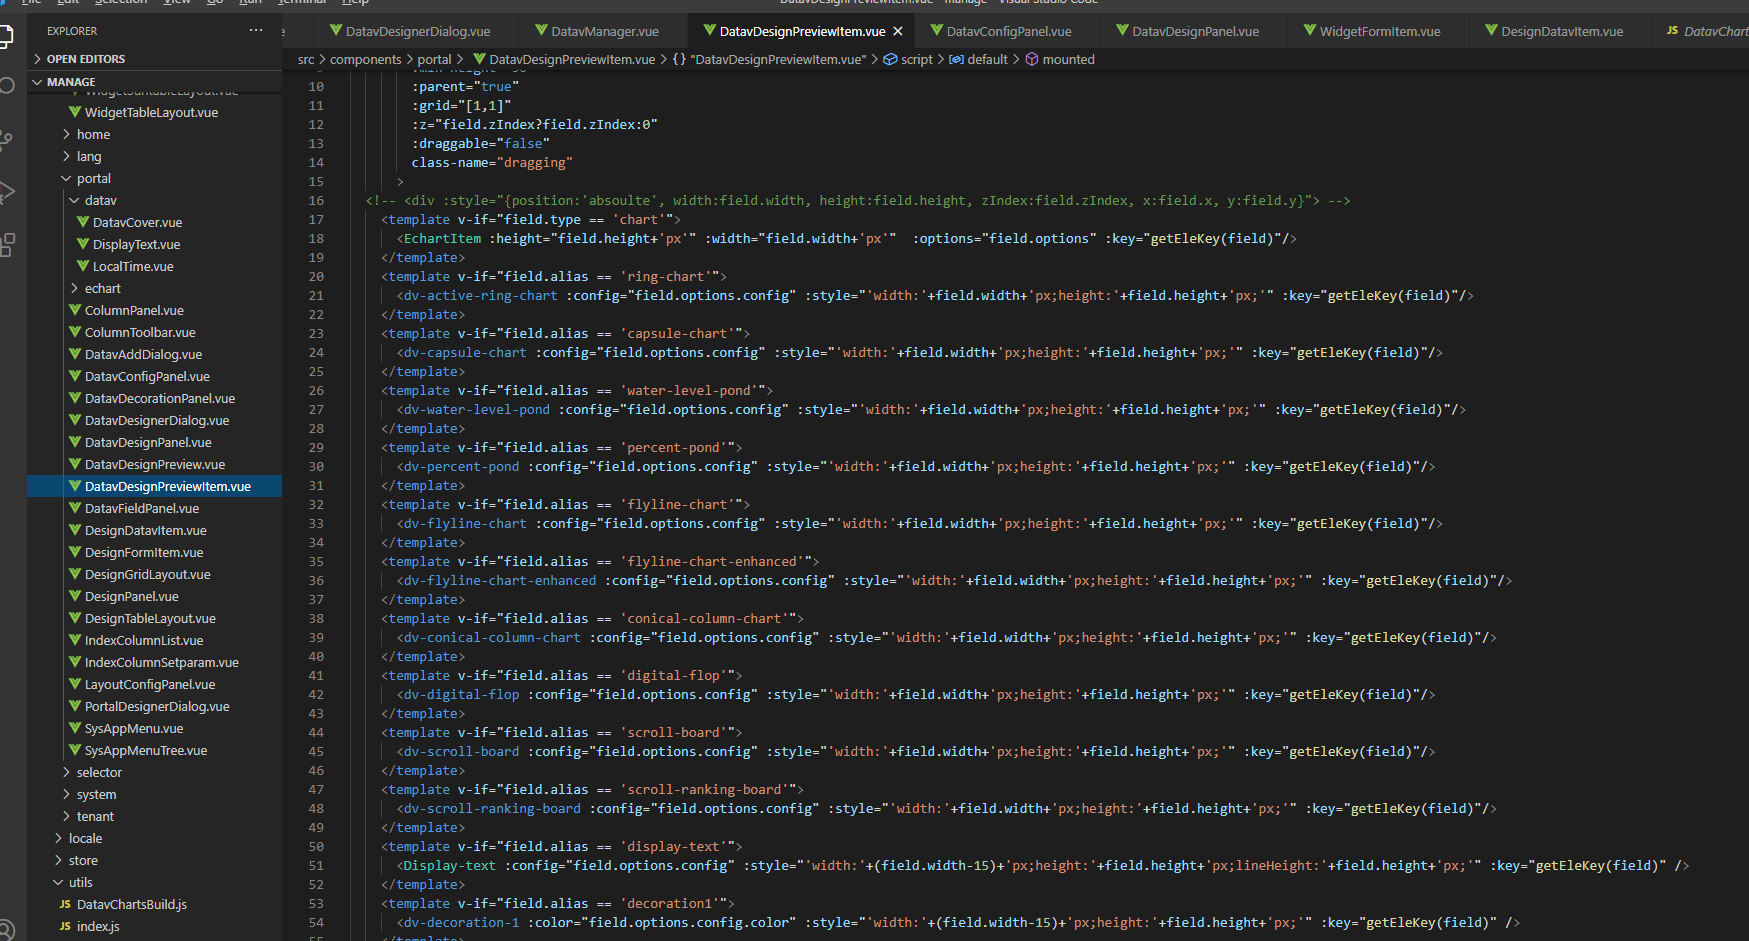Click the components breadcrumb segment
The width and height of the screenshot is (1749, 941).
[365, 59]
